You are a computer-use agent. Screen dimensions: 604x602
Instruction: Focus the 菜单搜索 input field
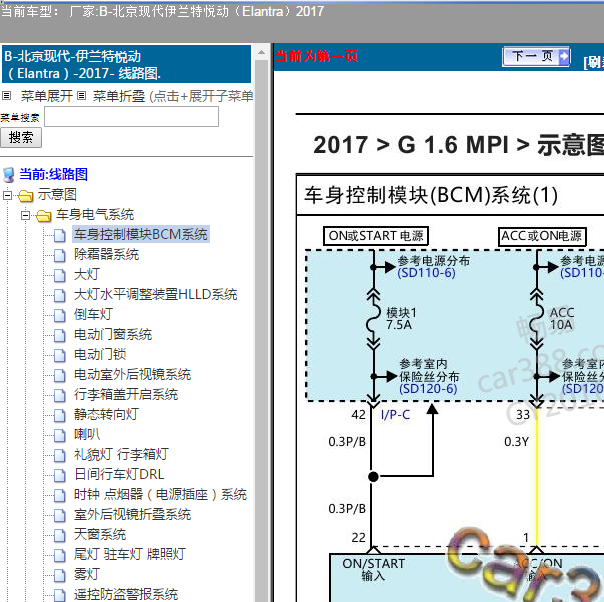(131, 116)
